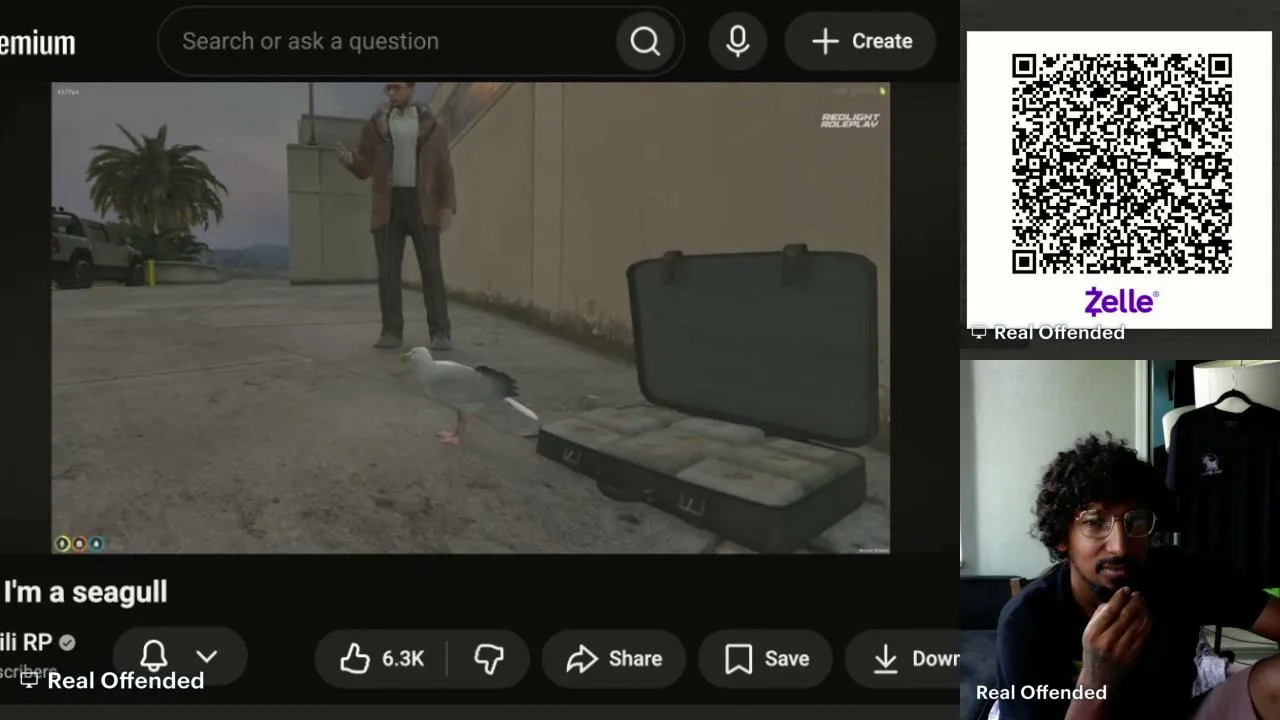The width and height of the screenshot is (1280, 720).
Task: Click the seagull video player frame
Action: (470, 318)
